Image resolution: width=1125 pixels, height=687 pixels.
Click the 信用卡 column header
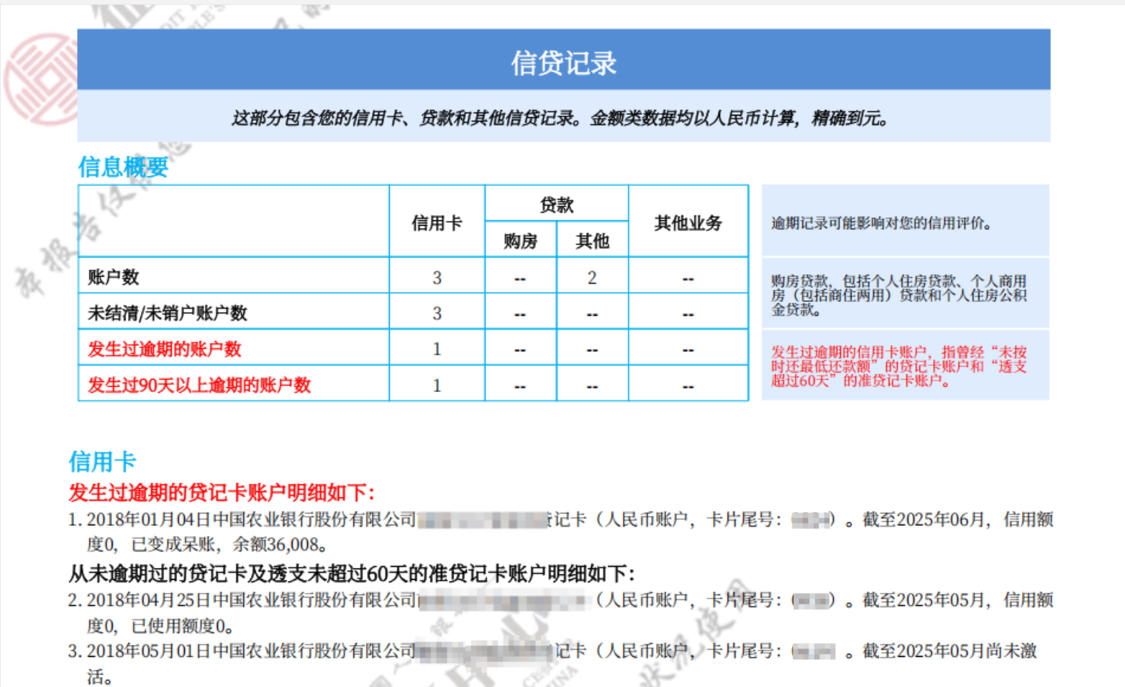tap(437, 223)
